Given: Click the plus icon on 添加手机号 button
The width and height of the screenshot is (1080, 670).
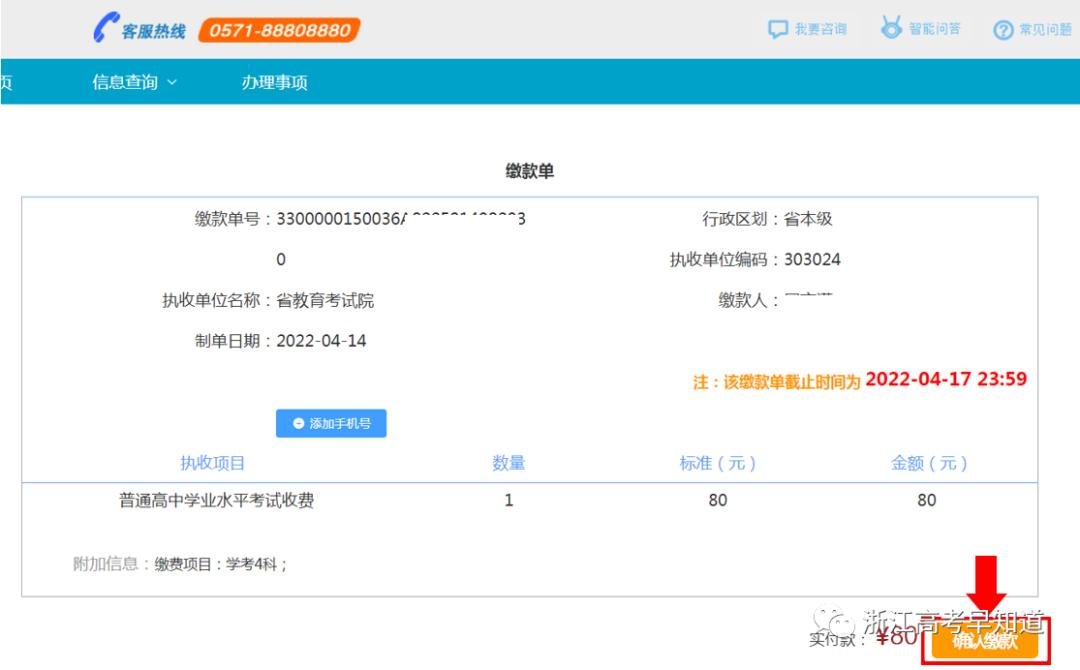Looking at the screenshot, I should (297, 423).
